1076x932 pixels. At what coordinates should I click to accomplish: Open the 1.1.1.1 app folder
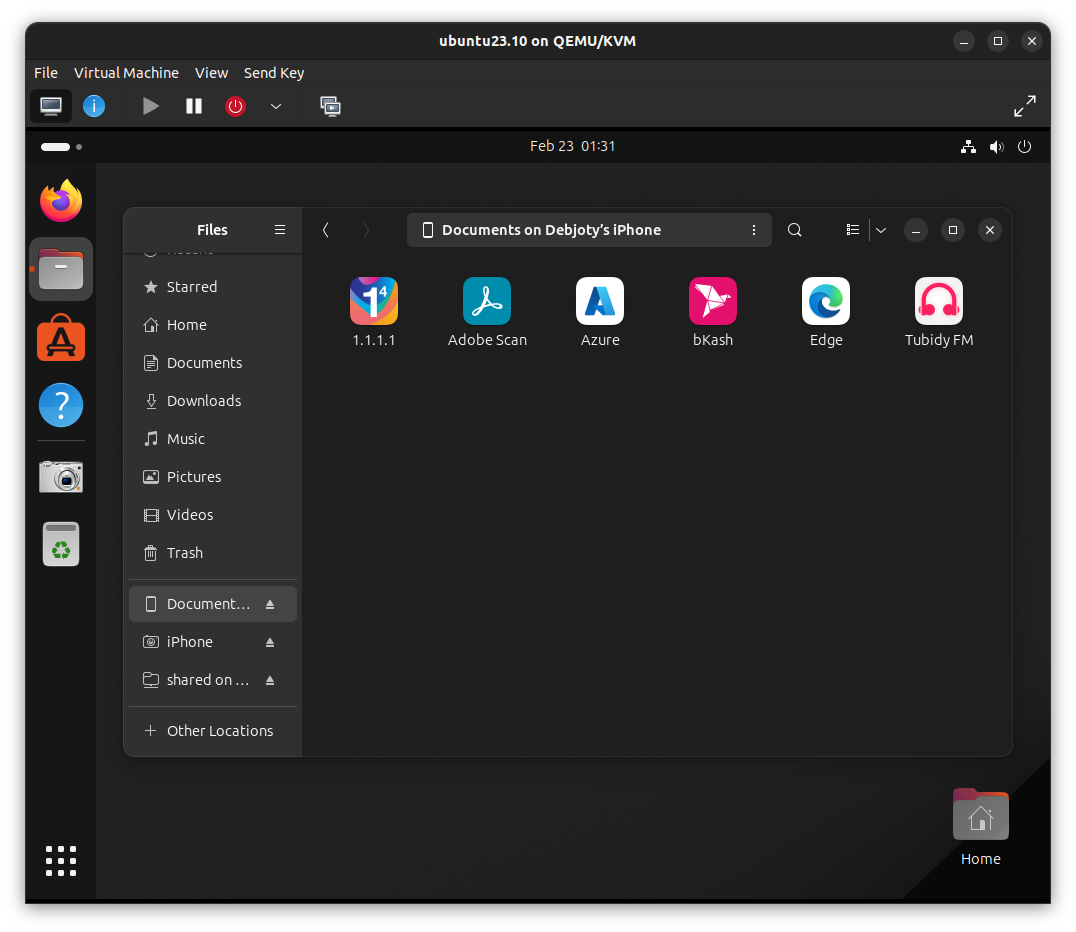(x=374, y=312)
